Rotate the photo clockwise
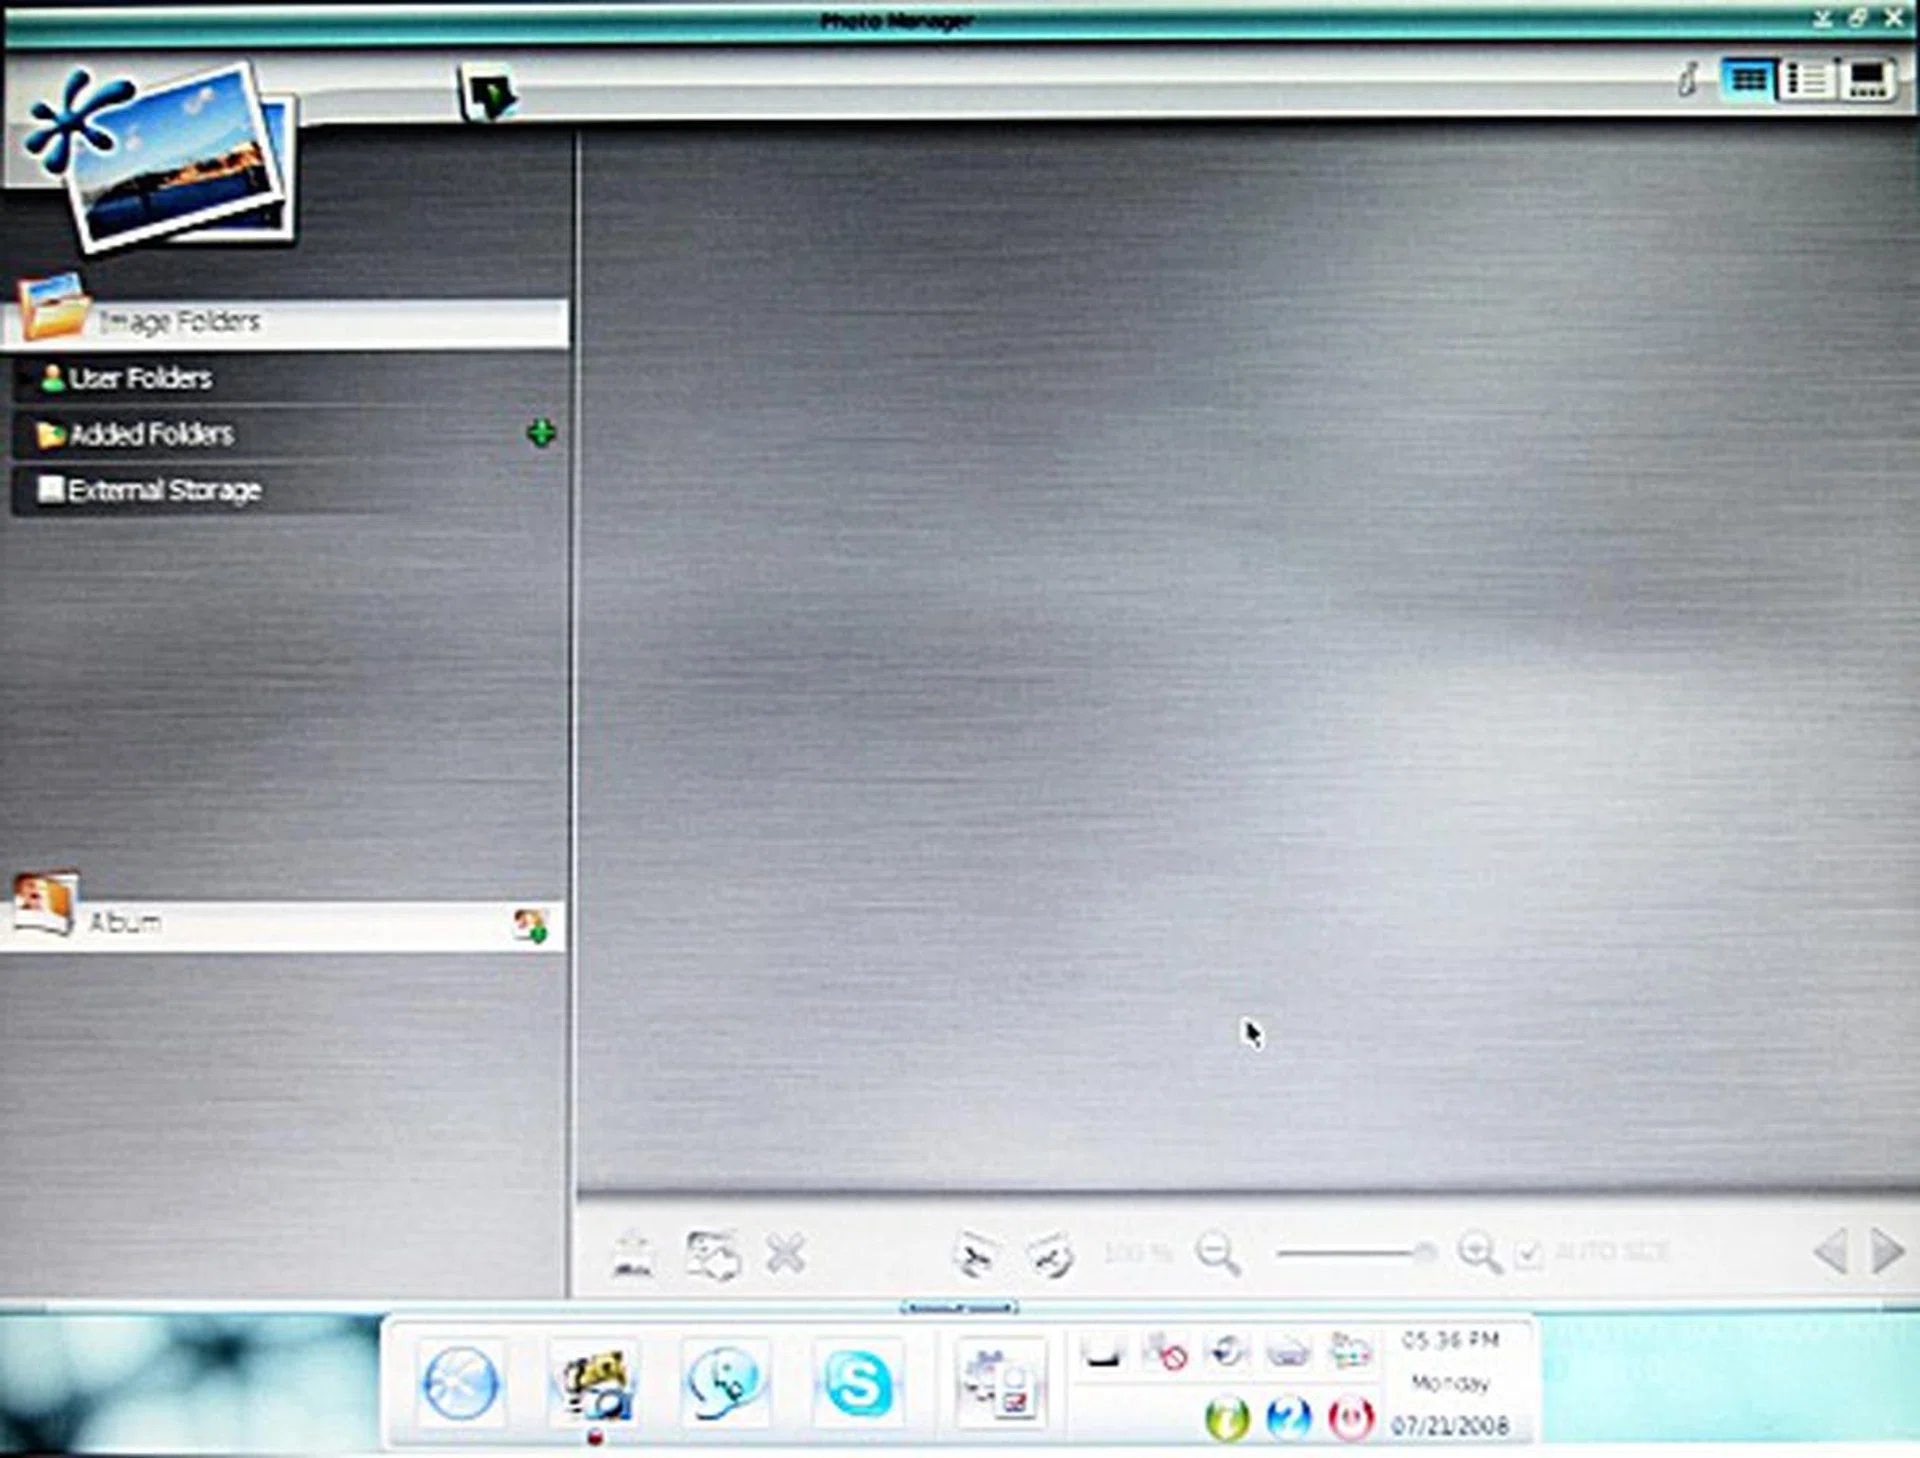The image size is (1920, 1458). pyautogui.click(x=1048, y=1255)
